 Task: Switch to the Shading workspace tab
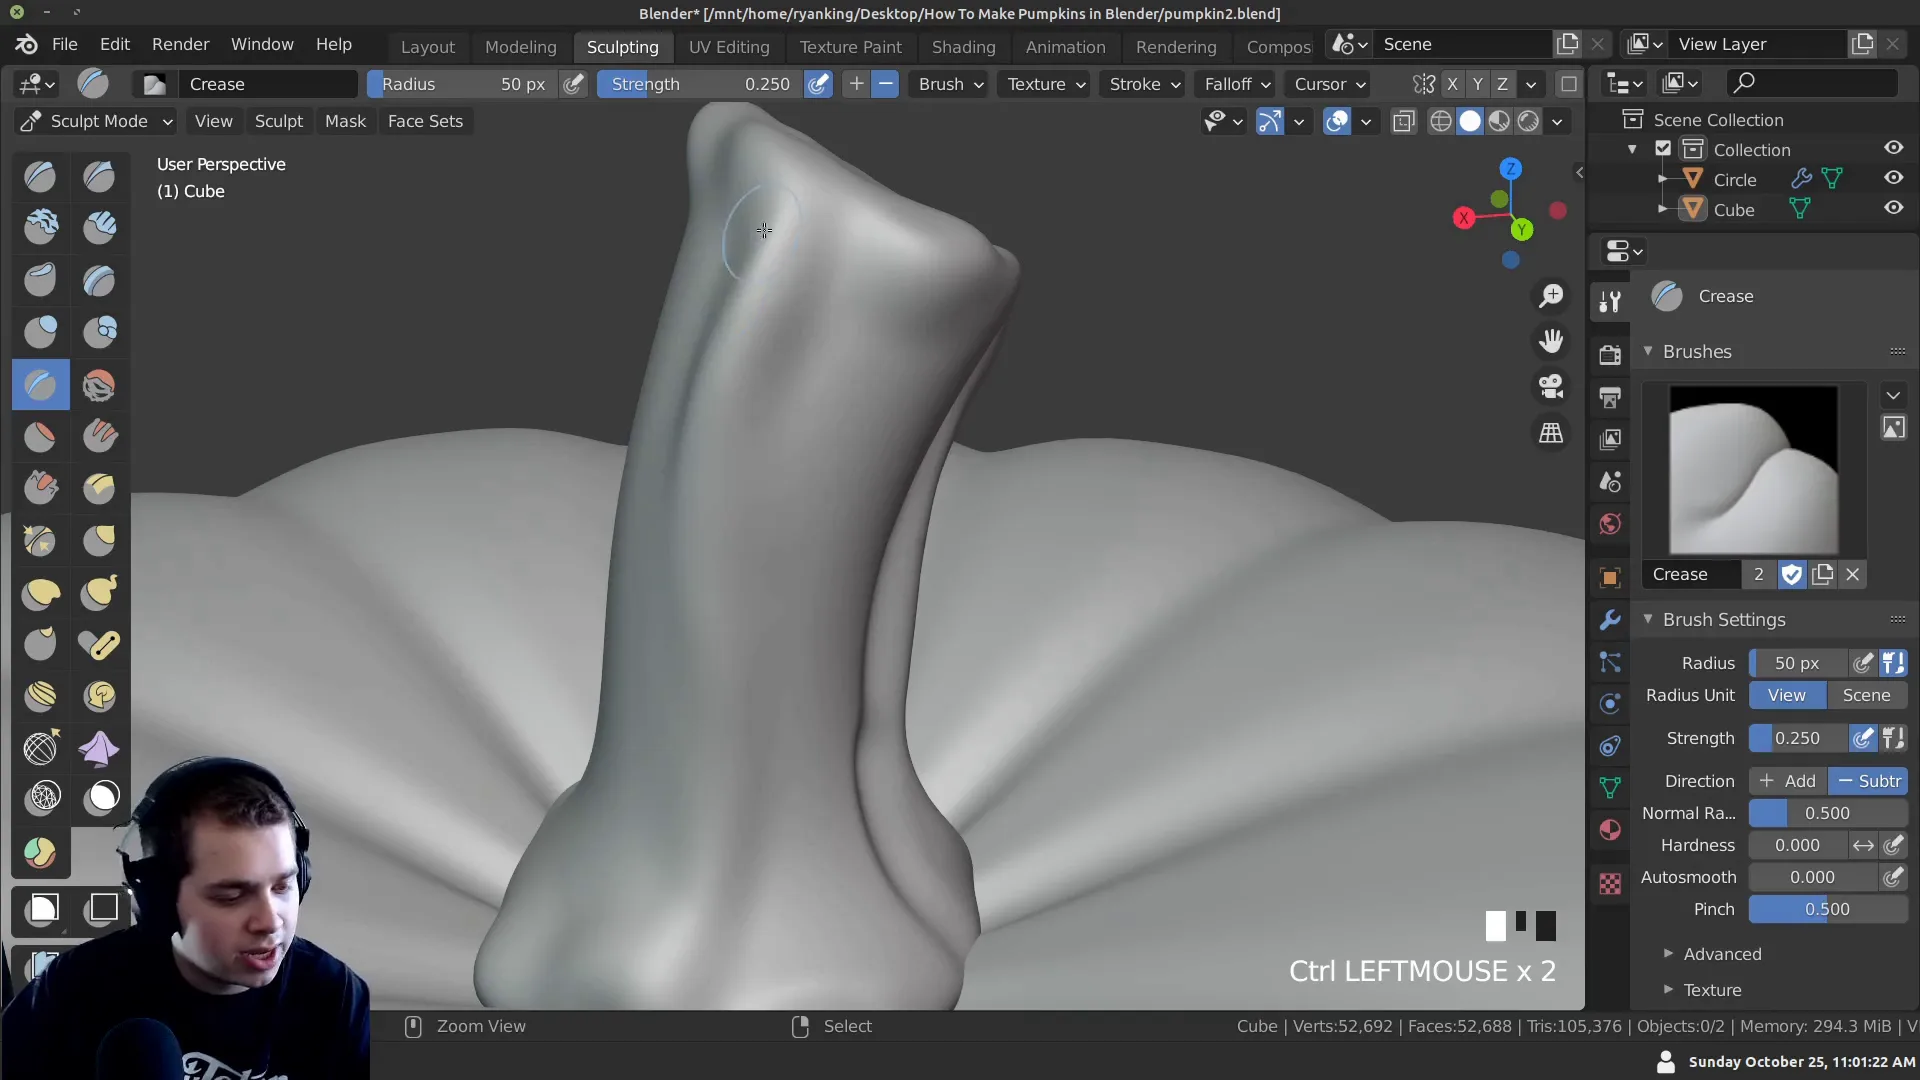[963, 47]
